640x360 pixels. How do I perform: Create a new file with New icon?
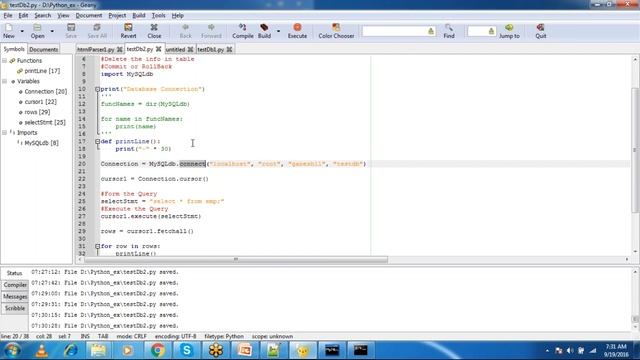coord(9,31)
